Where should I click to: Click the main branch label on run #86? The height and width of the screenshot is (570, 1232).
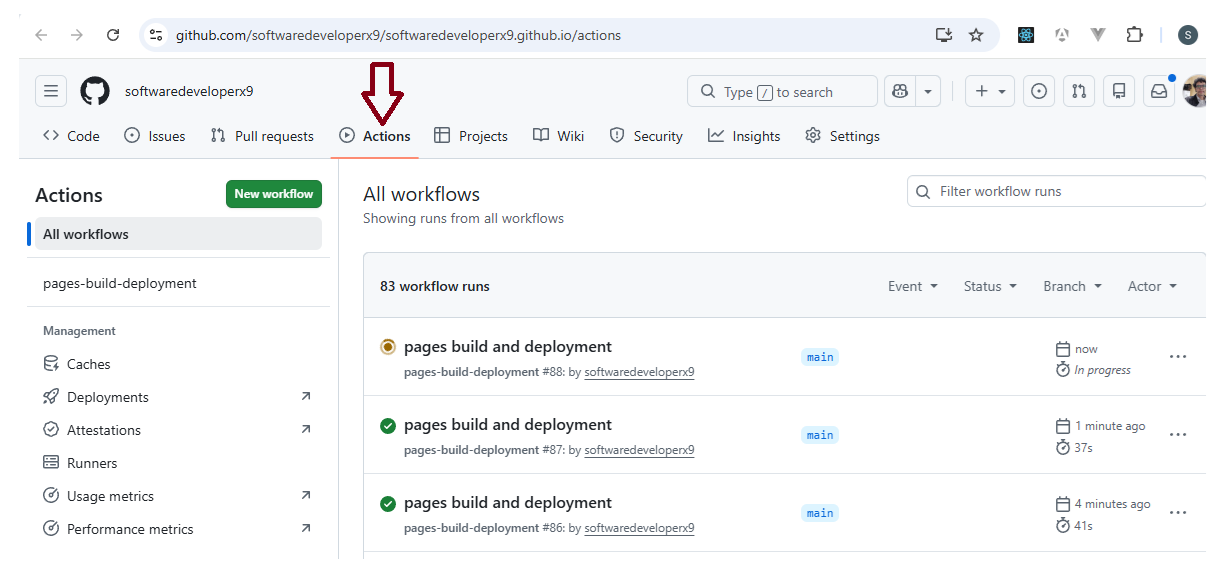click(820, 513)
